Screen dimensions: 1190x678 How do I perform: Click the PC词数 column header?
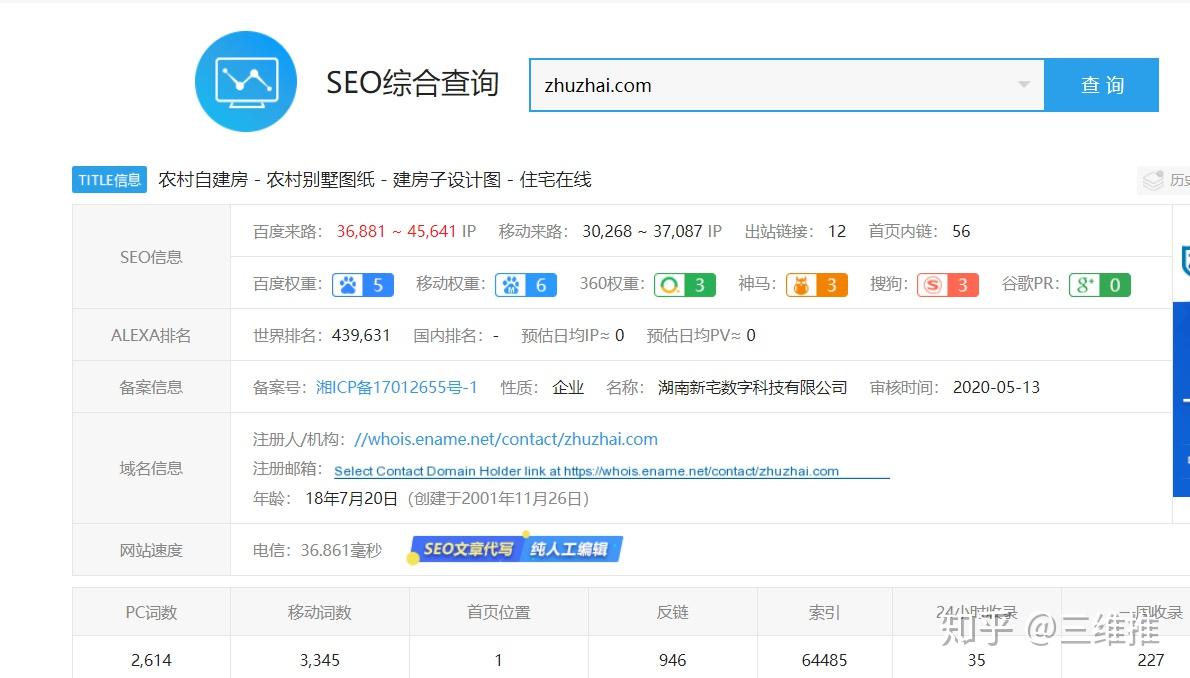(x=151, y=612)
